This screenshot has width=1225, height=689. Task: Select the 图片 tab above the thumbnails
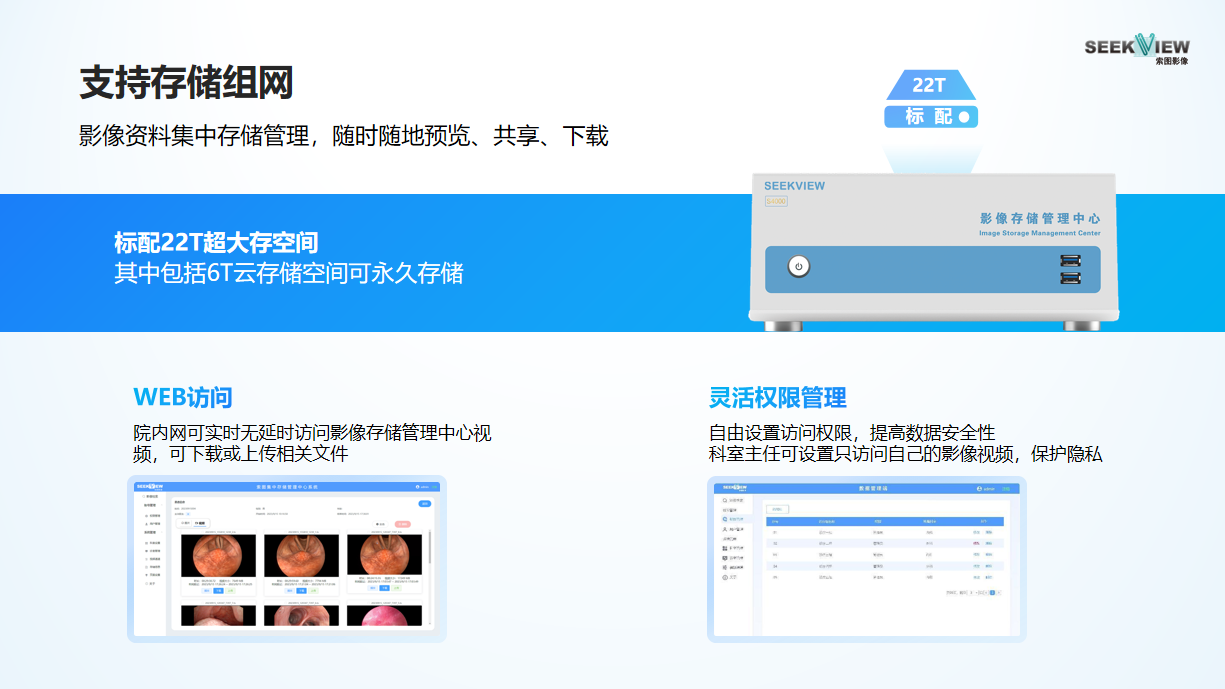coord(184,523)
